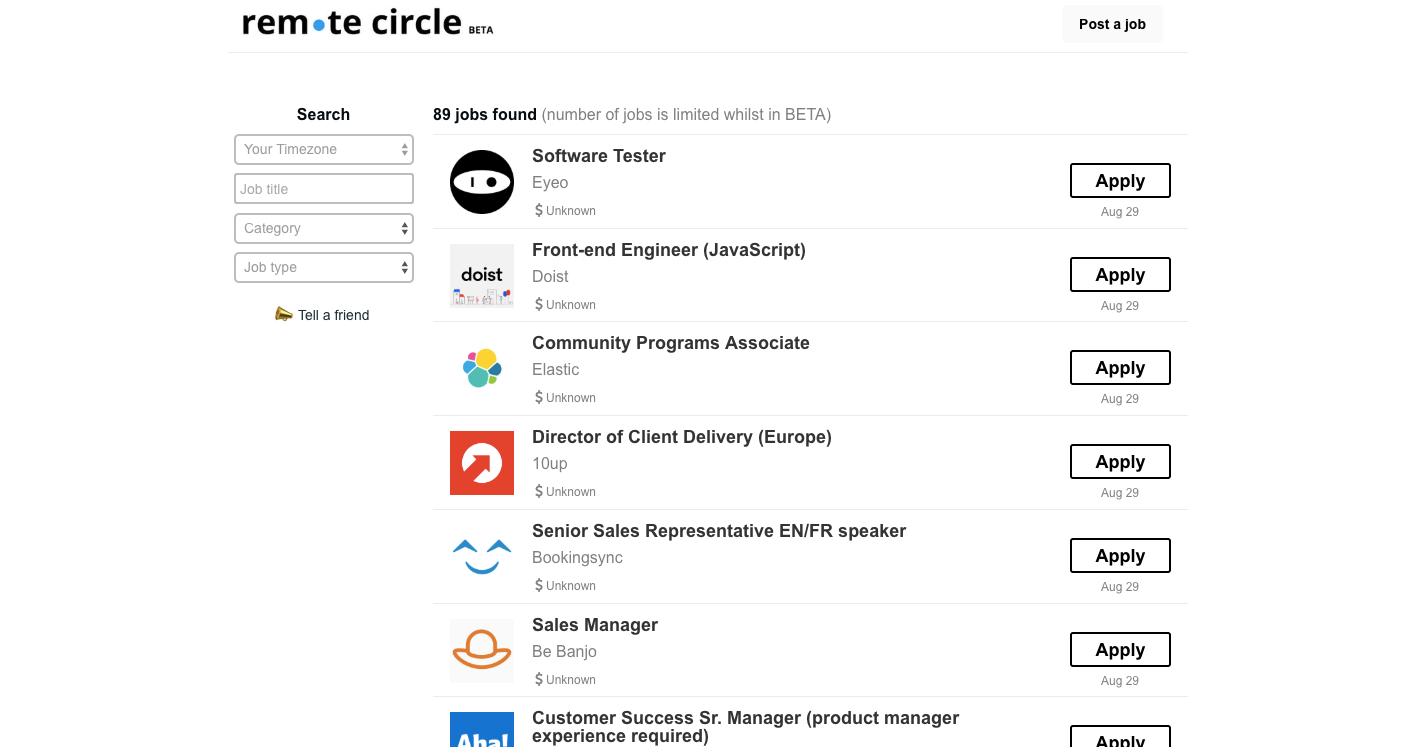
Task: Click the megaphone icon beside Tell a friend
Action: [284, 314]
